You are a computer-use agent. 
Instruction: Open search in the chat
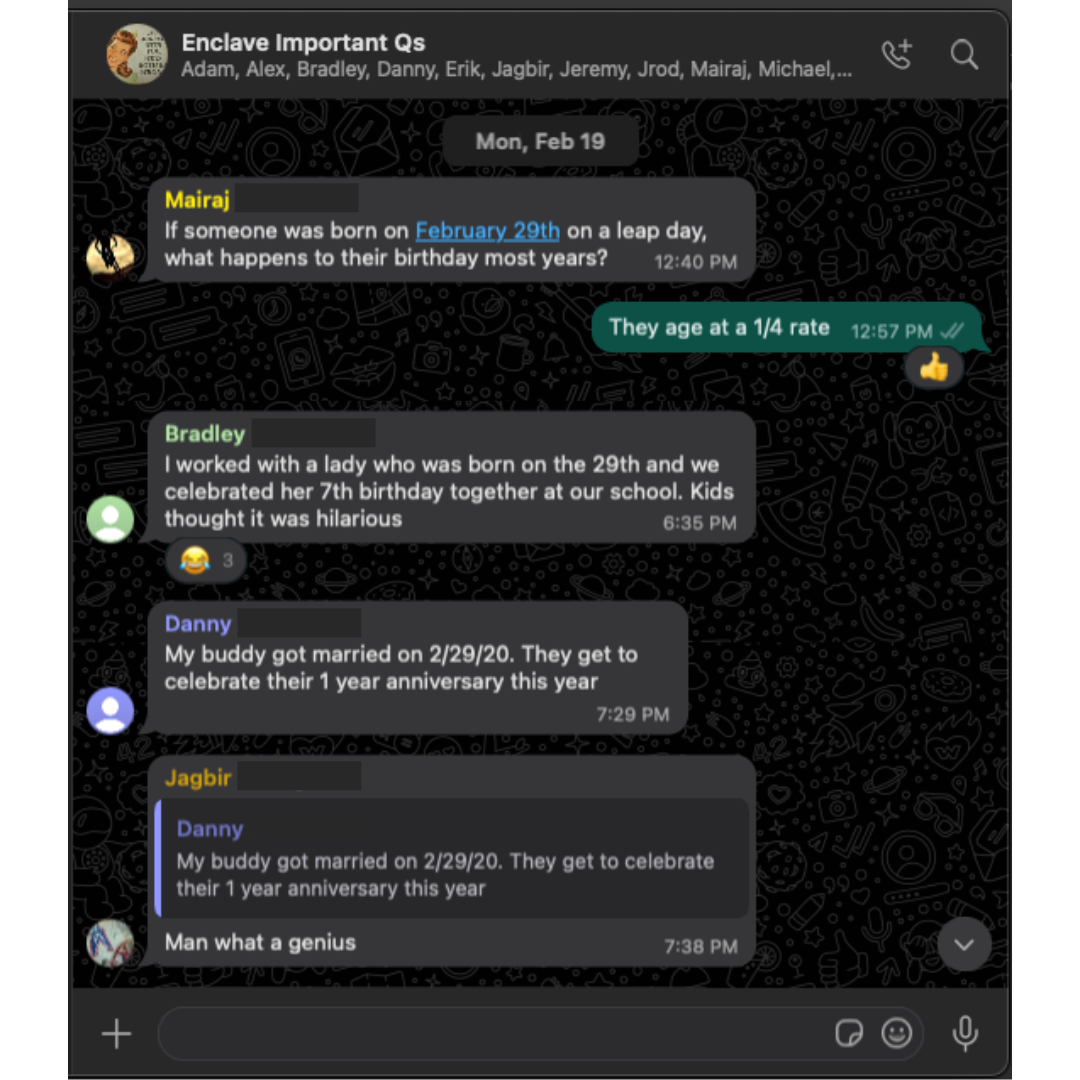[964, 54]
